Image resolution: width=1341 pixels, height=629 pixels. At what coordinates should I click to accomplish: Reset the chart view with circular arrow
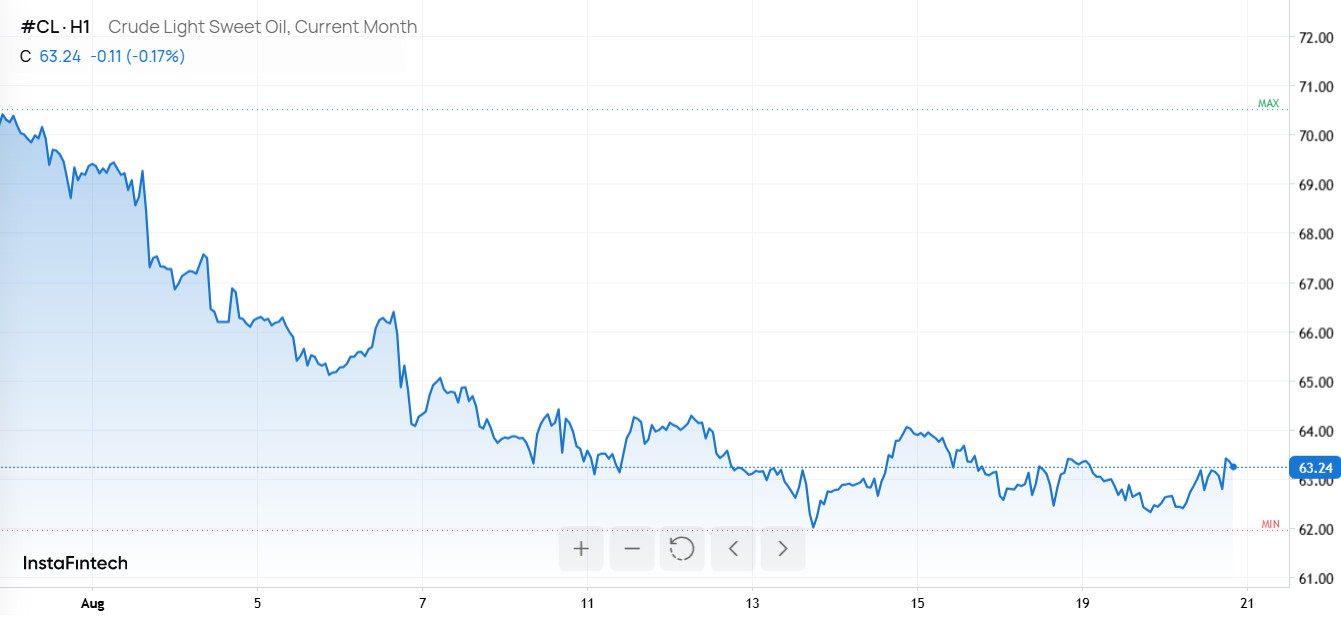682,548
